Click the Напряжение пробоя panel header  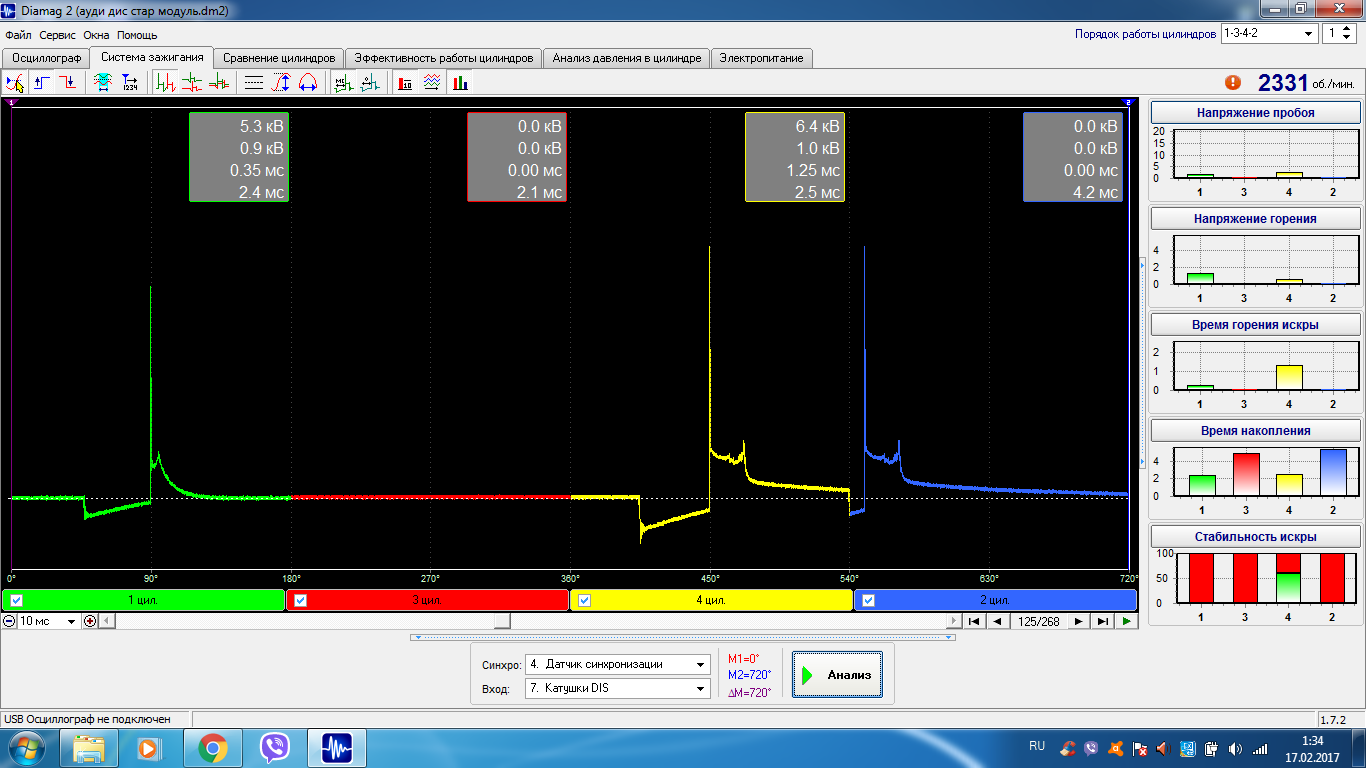pyautogui.click(x=1255, y=113)
